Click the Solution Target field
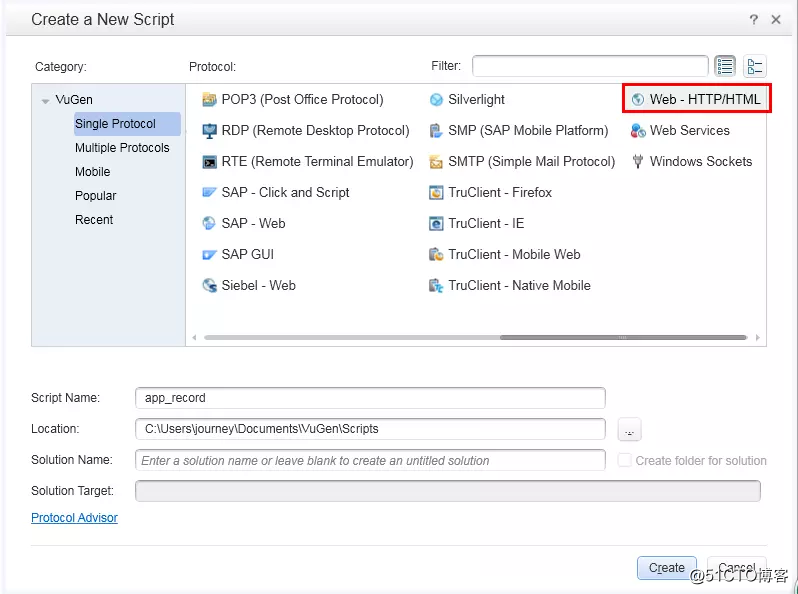The width and height of the screenshot is (798, 594). pos(448,491)
